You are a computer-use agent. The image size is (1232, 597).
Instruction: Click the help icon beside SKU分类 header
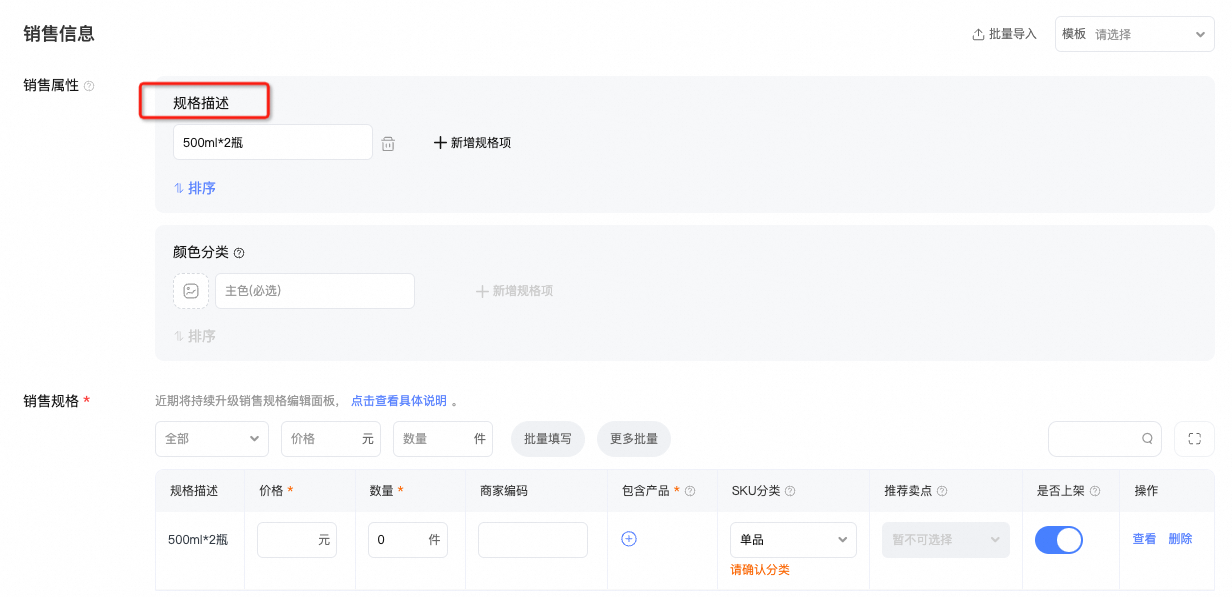coord(790,491)
